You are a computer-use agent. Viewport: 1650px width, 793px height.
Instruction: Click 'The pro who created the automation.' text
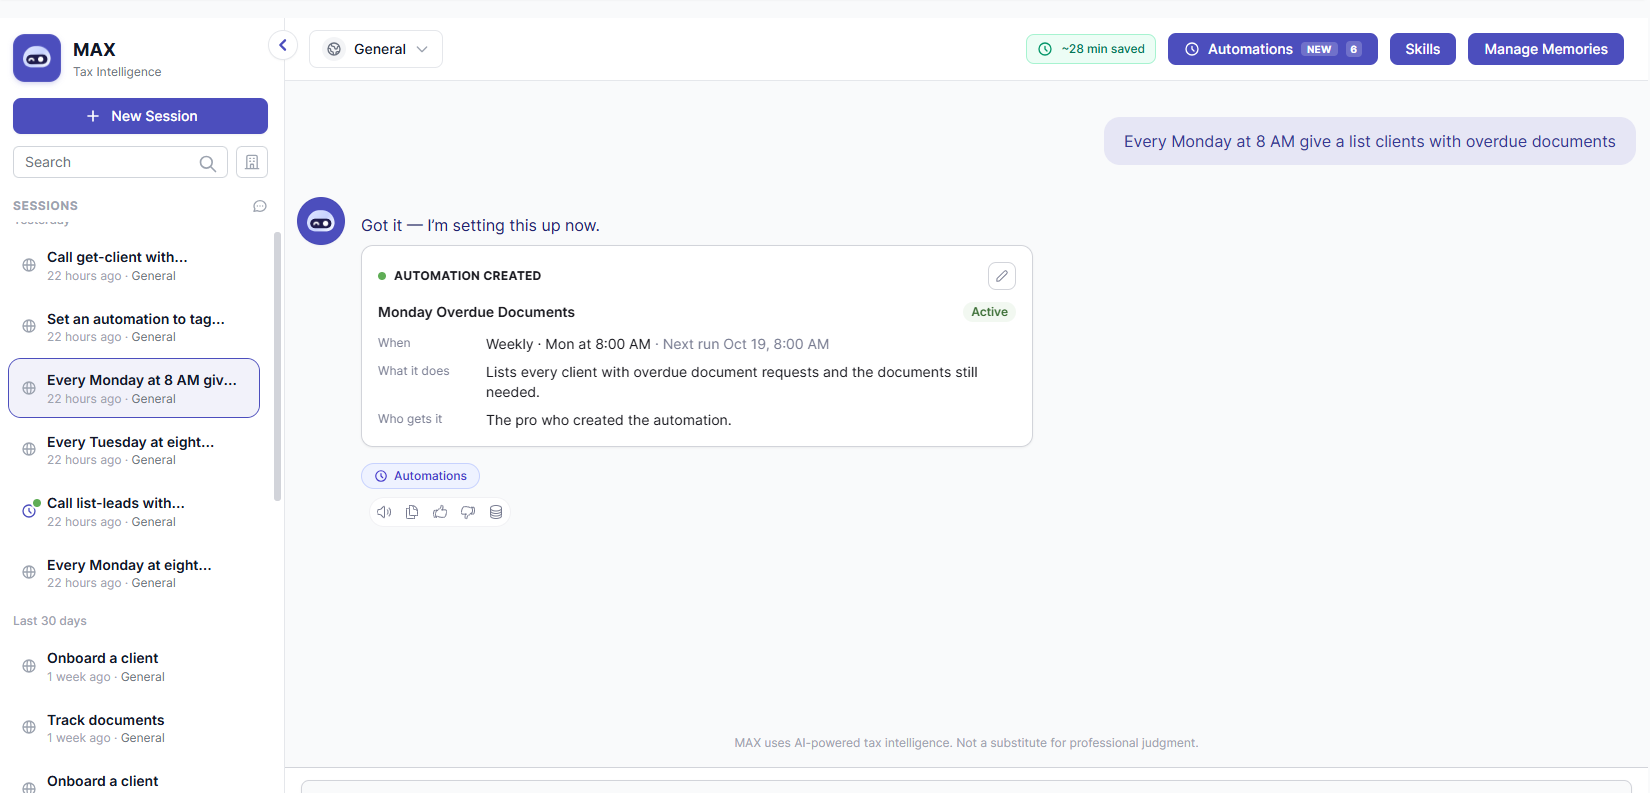click(x=609, y=420)
